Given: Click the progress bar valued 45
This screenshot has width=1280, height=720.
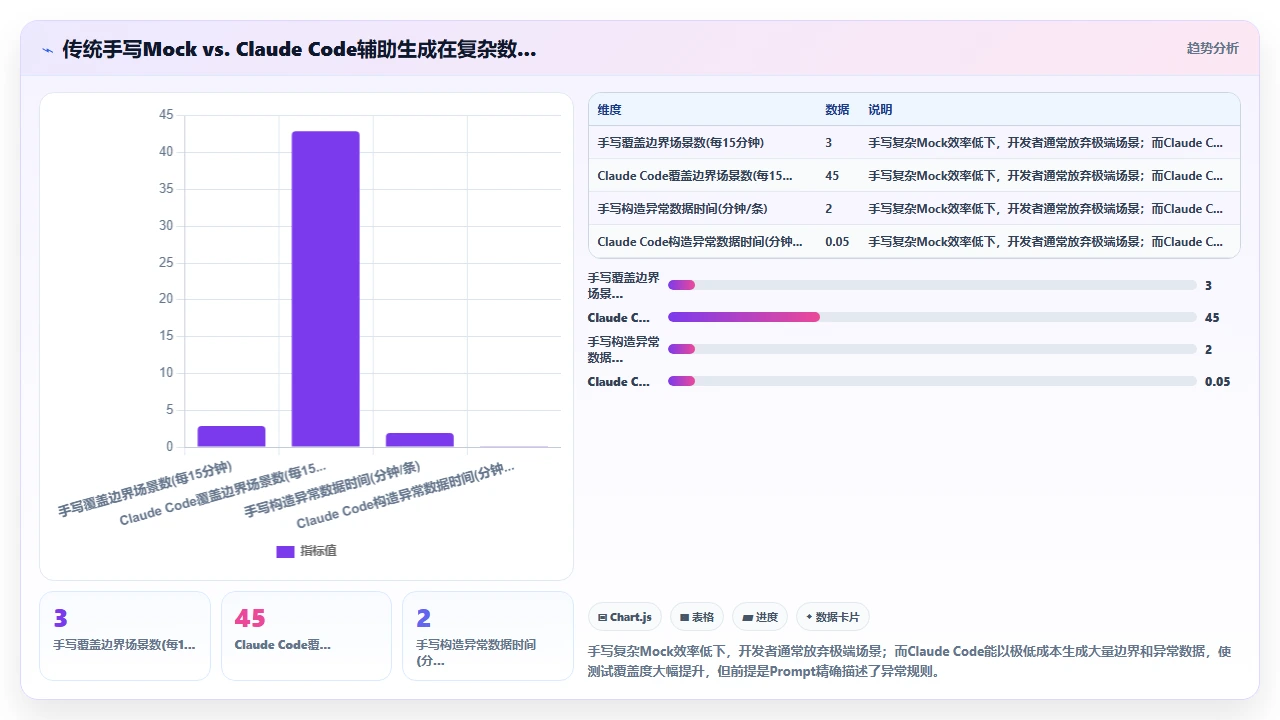Looking at the screenshot, I should pos(932,317).
